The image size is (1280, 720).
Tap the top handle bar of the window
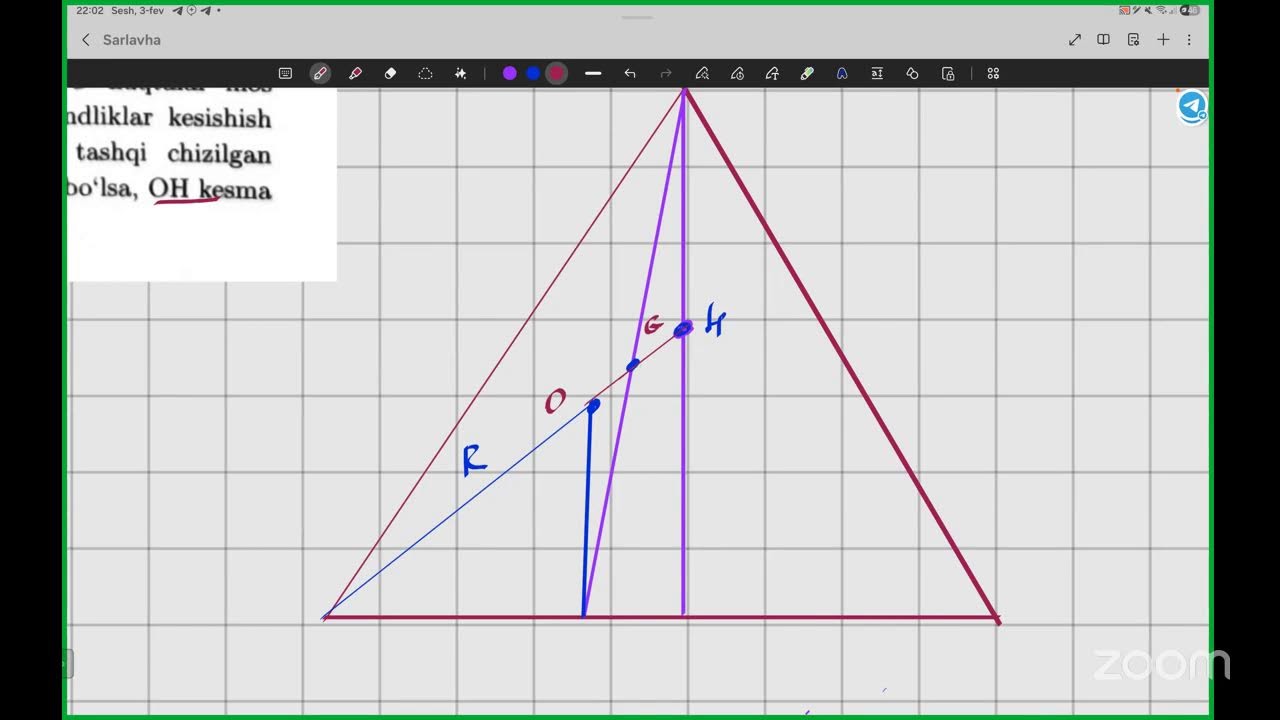coord(638,18)
